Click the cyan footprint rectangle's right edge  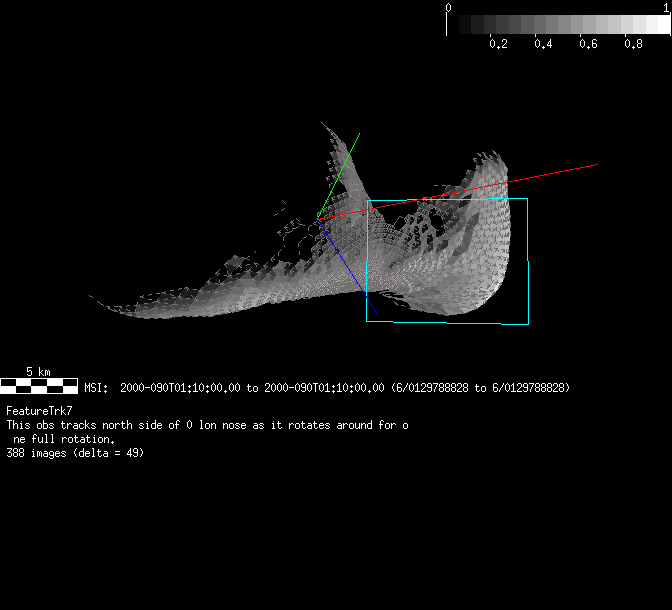coord(527,260)
